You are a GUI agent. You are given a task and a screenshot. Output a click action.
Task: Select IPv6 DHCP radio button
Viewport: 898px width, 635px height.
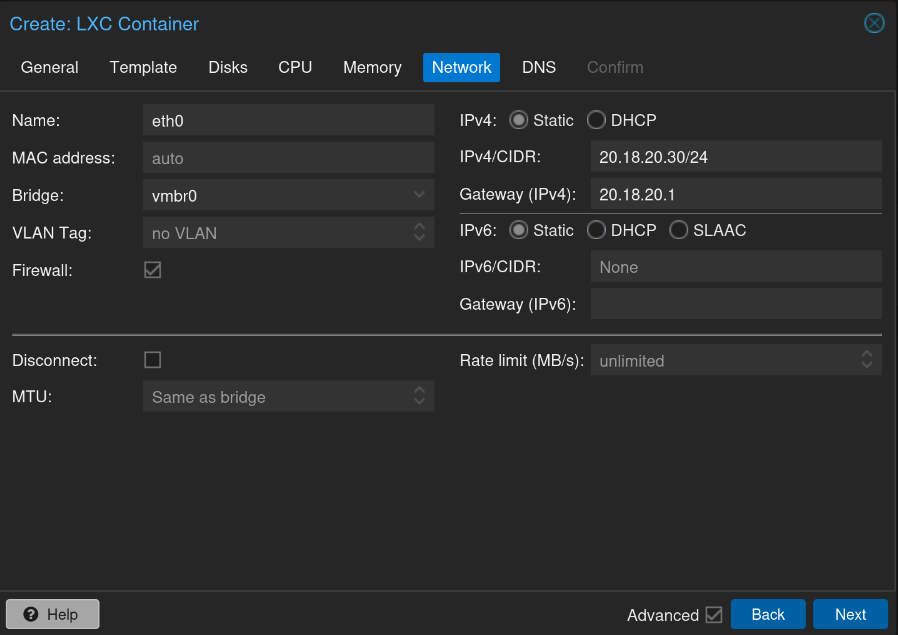pyautogui.click(x=596, y=230)
